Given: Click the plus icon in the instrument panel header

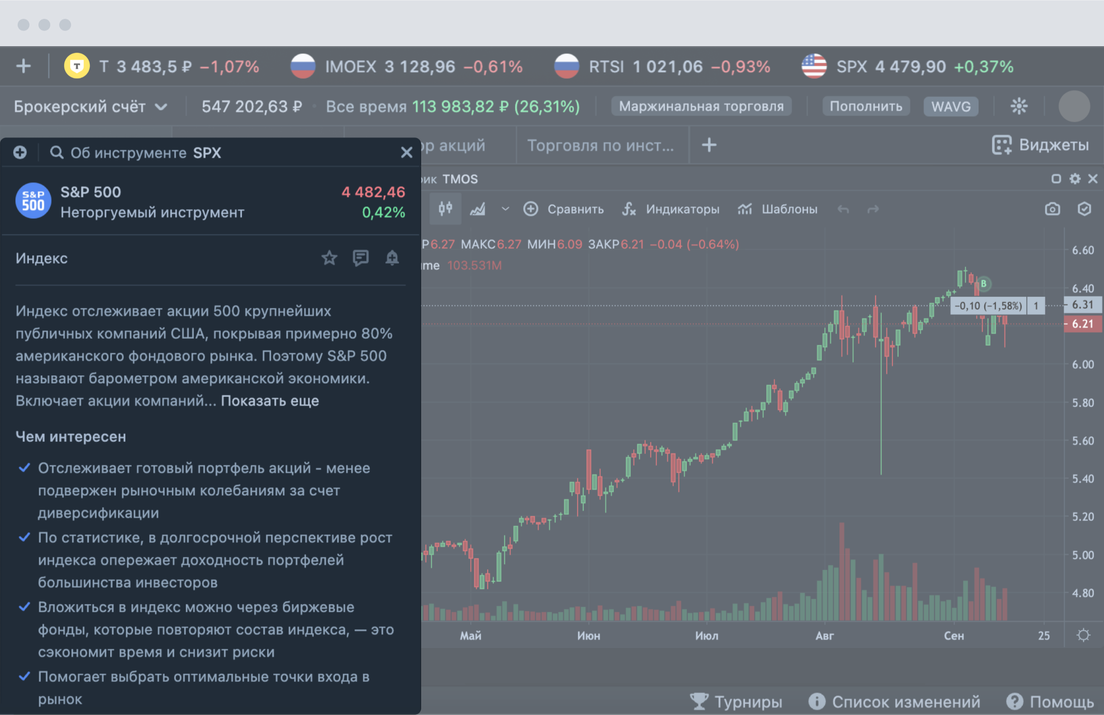Looking at the screenshot, I should pos(20,153).
